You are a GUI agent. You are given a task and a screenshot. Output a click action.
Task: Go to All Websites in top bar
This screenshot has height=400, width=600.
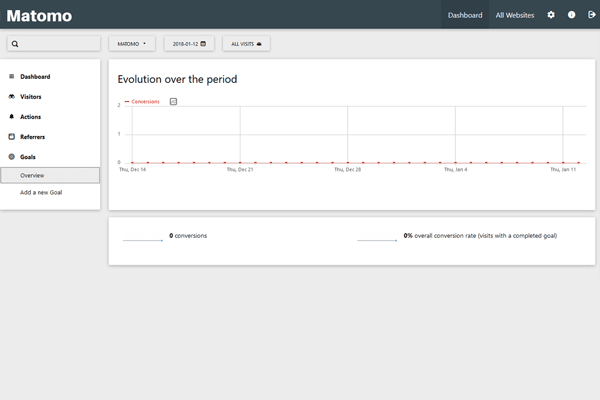514,15
